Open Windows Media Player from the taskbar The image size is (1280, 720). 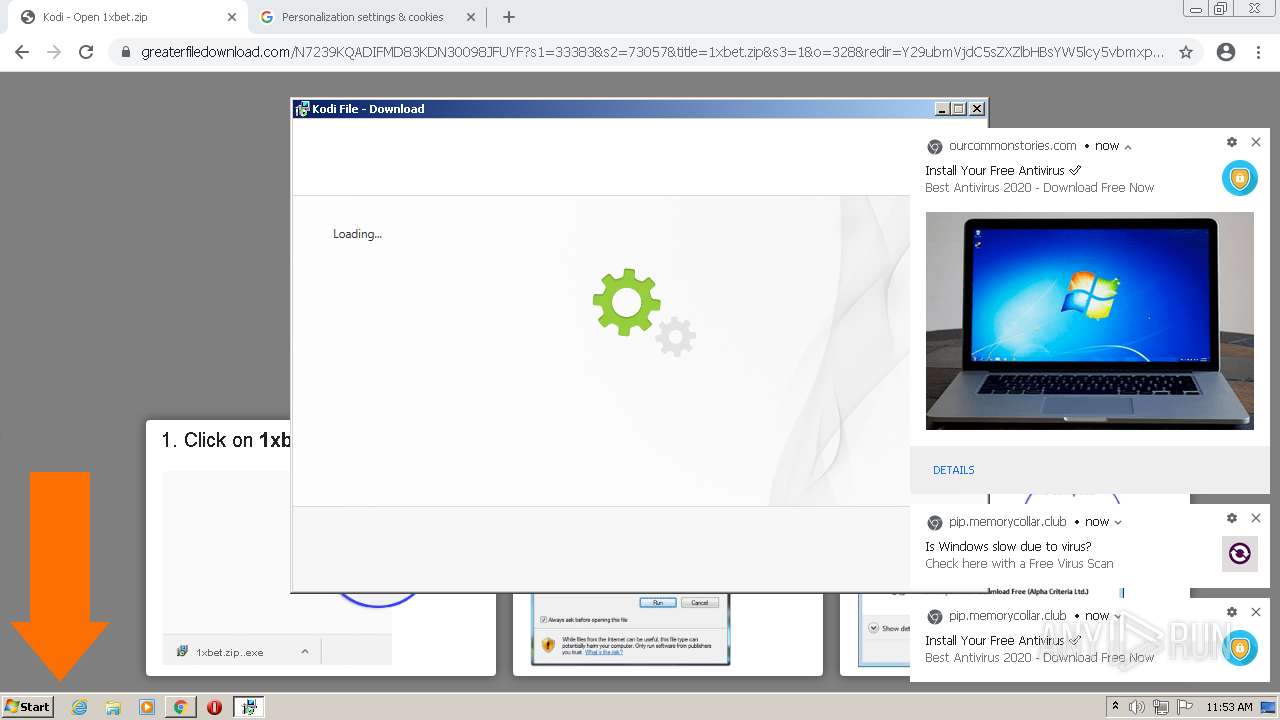click(x=147, y=707)
